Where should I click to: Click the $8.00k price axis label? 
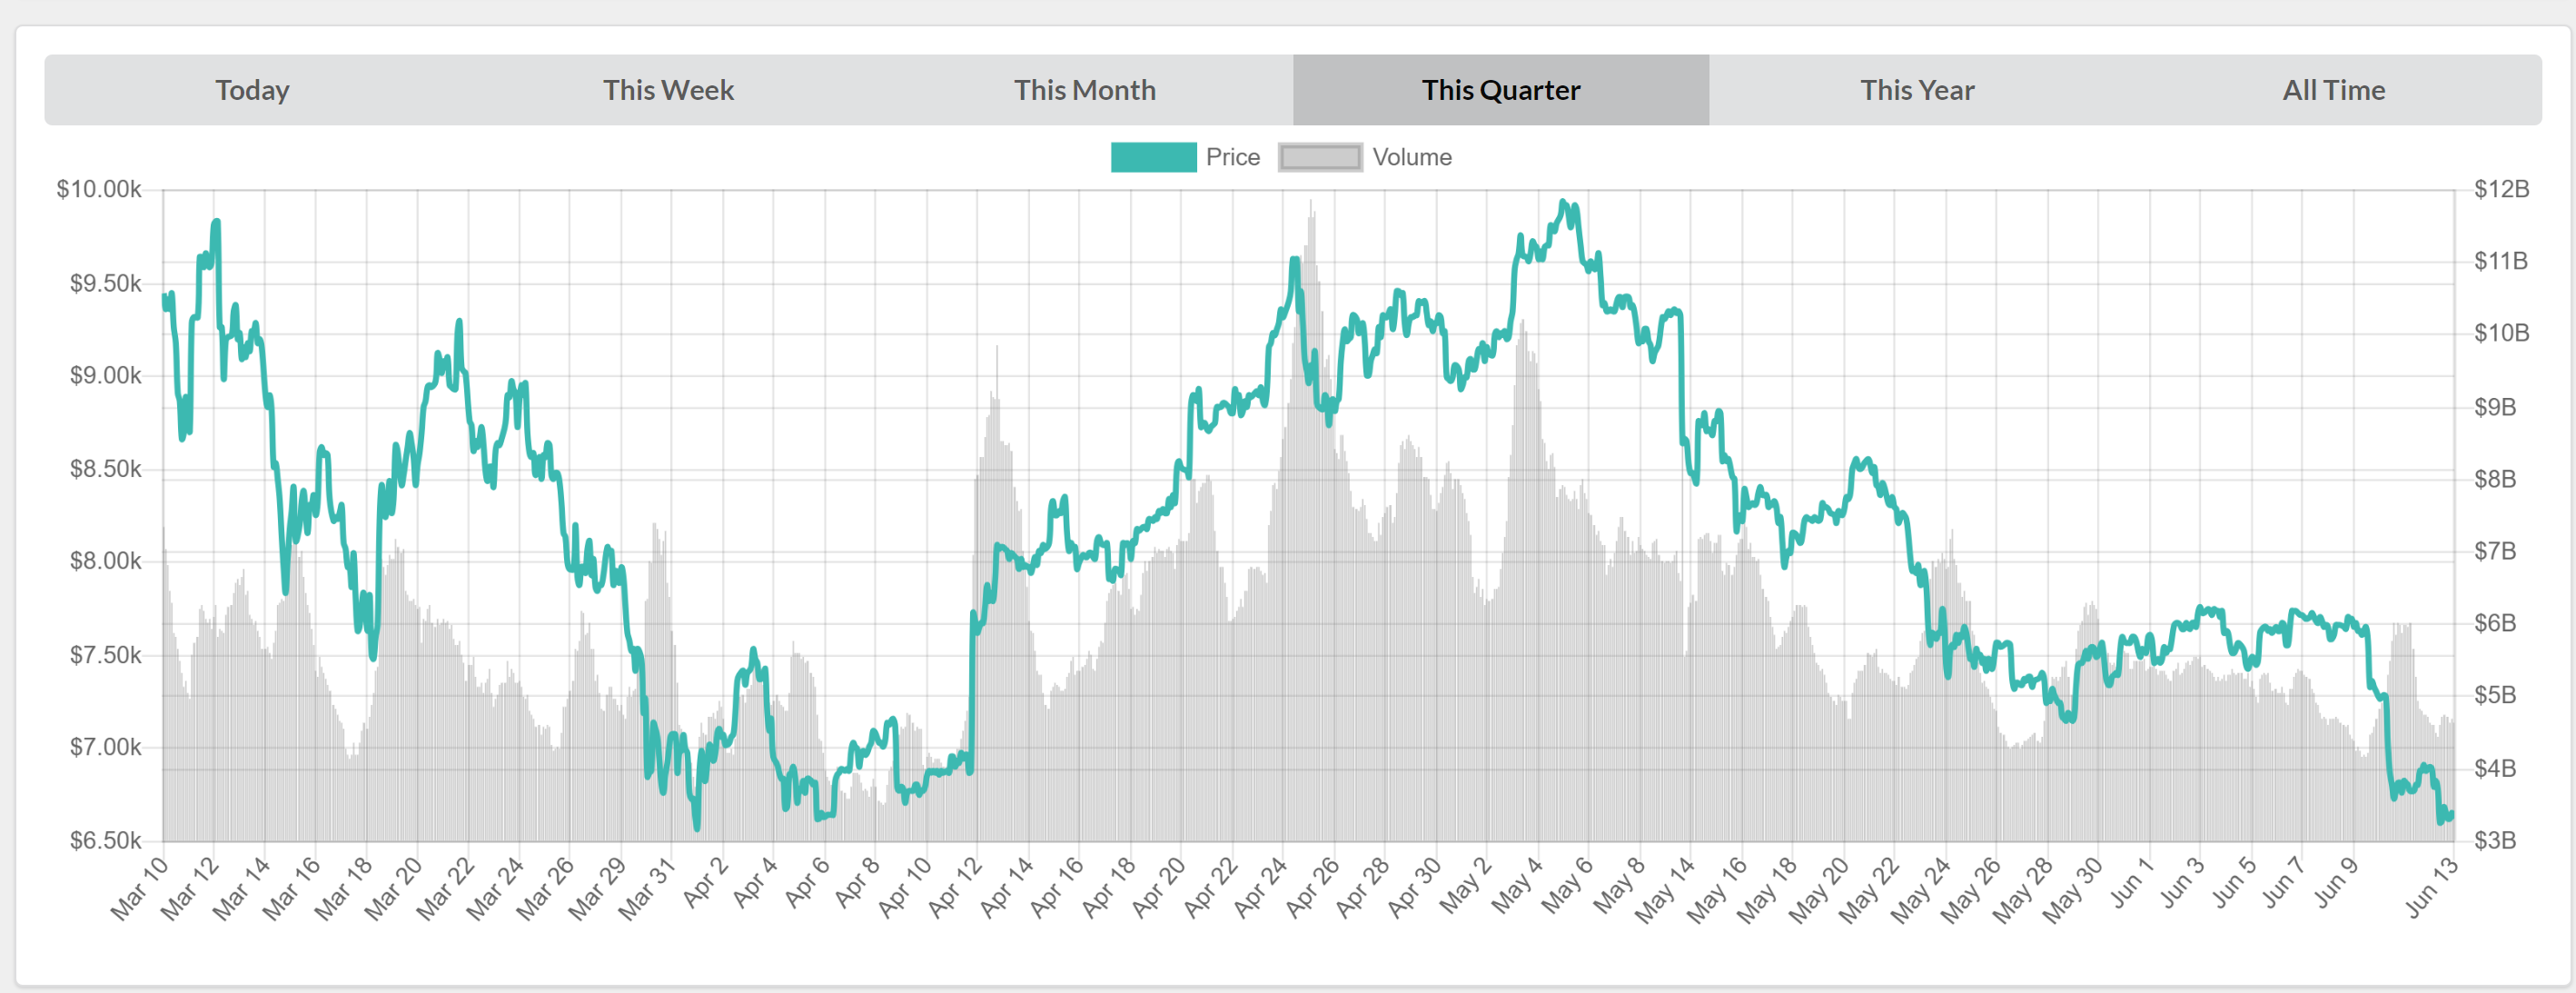tap(105, 561)
